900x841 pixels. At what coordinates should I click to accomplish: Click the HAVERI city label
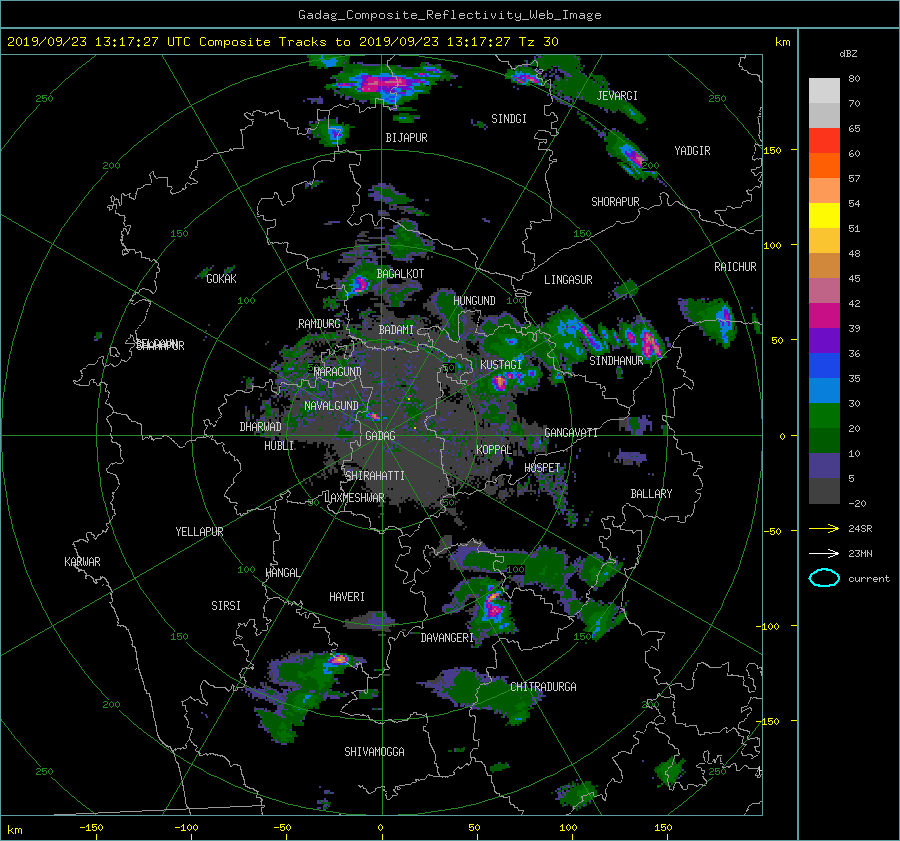[347, 597]
